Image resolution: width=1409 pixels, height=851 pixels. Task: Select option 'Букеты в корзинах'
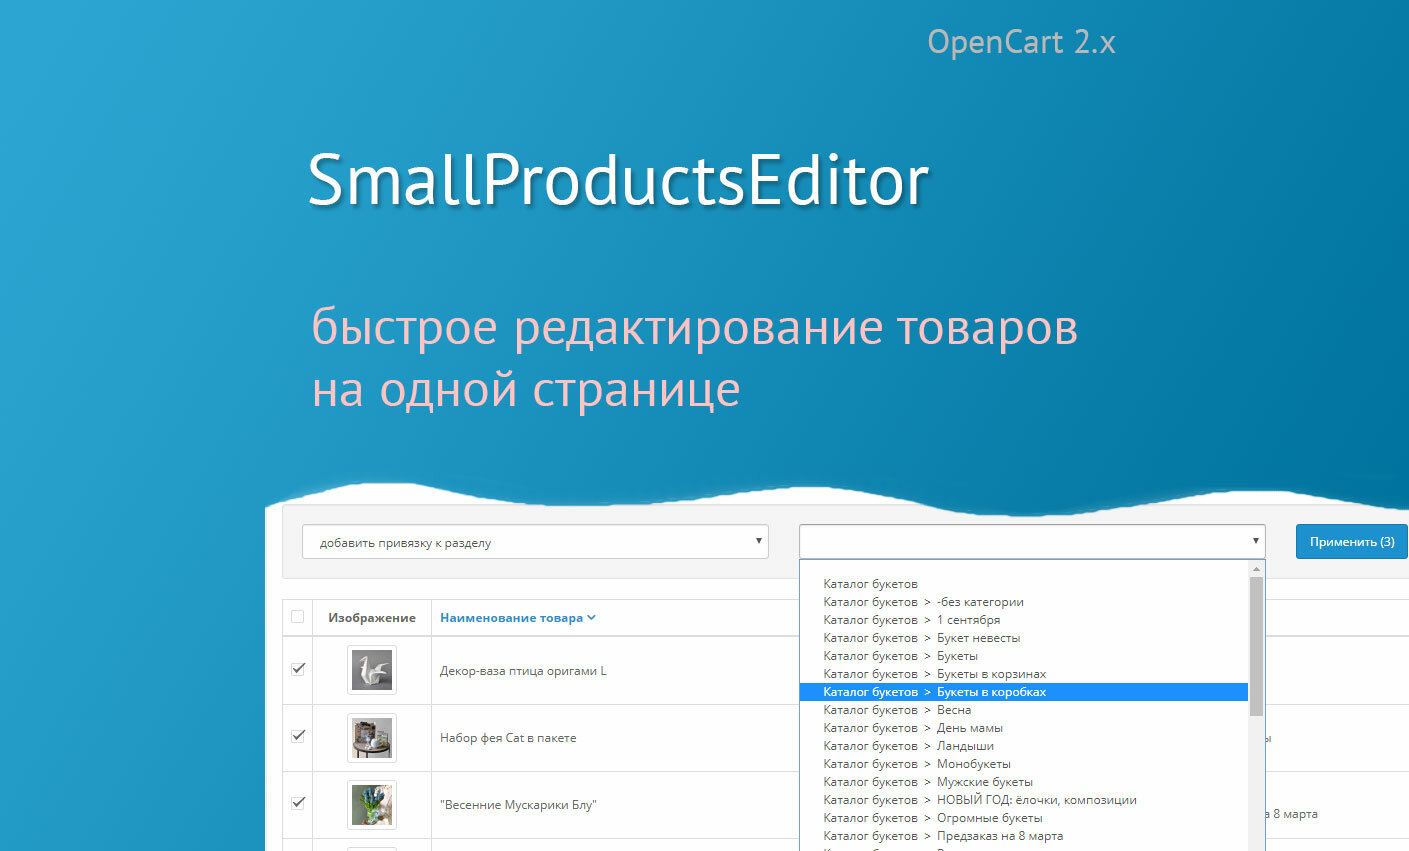[x=1024, y=674]
